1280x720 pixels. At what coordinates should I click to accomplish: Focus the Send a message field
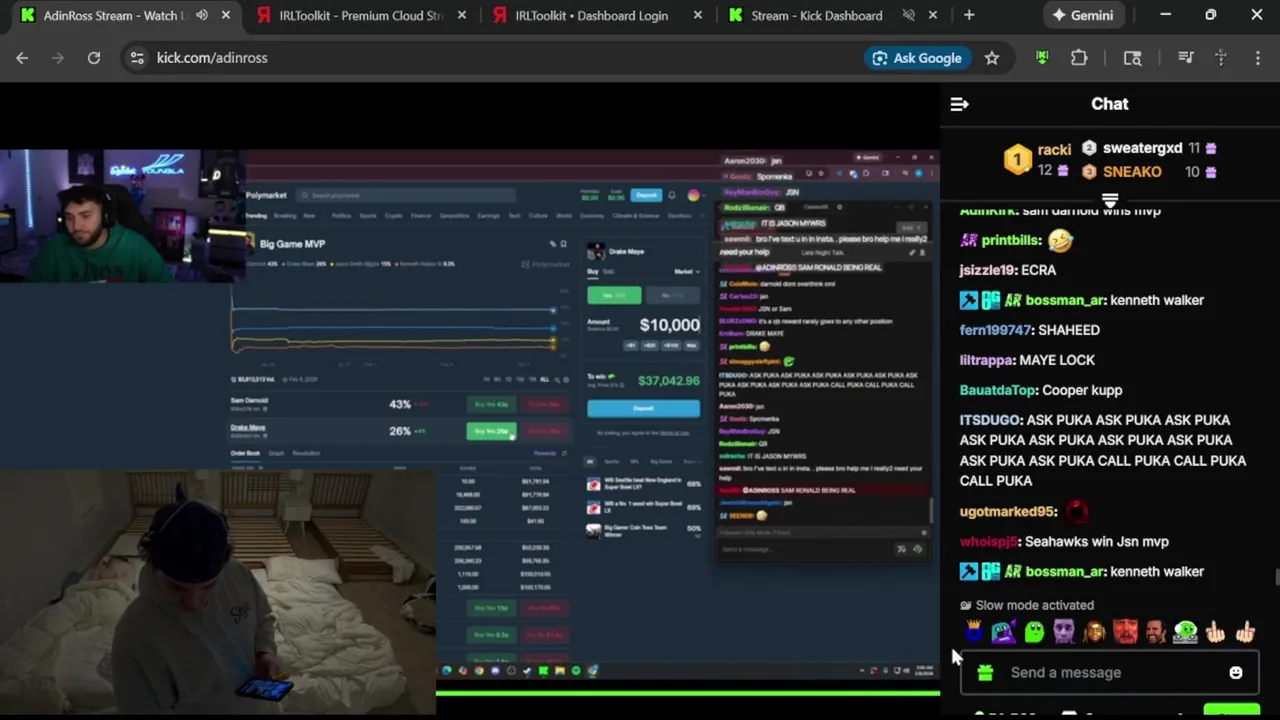(1108, 673)
